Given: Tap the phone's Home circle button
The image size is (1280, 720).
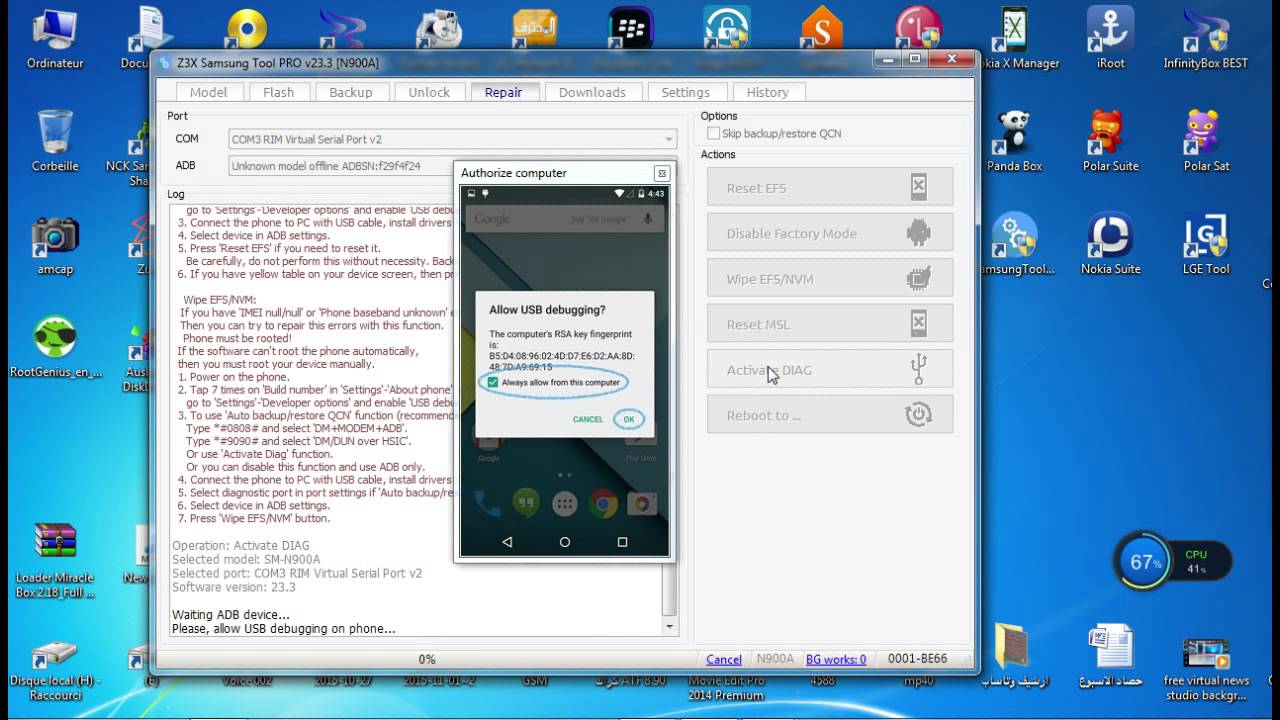Looking at the screenshot, I should 565,542.
